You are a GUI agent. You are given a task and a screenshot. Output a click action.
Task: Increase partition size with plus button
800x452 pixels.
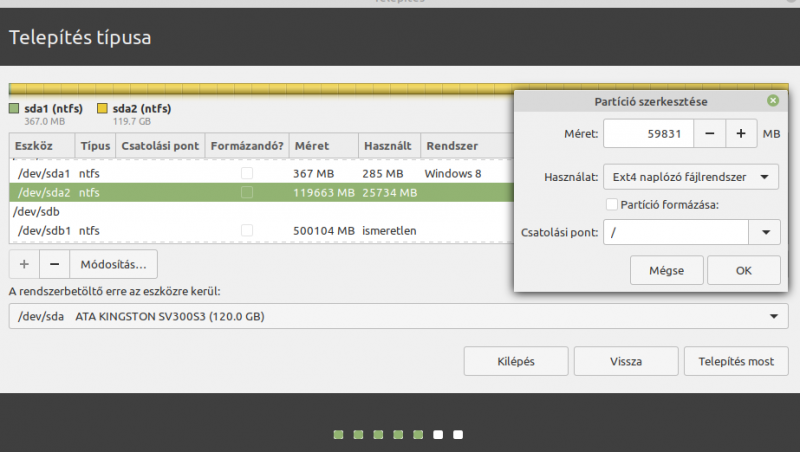tap(741, 133)
